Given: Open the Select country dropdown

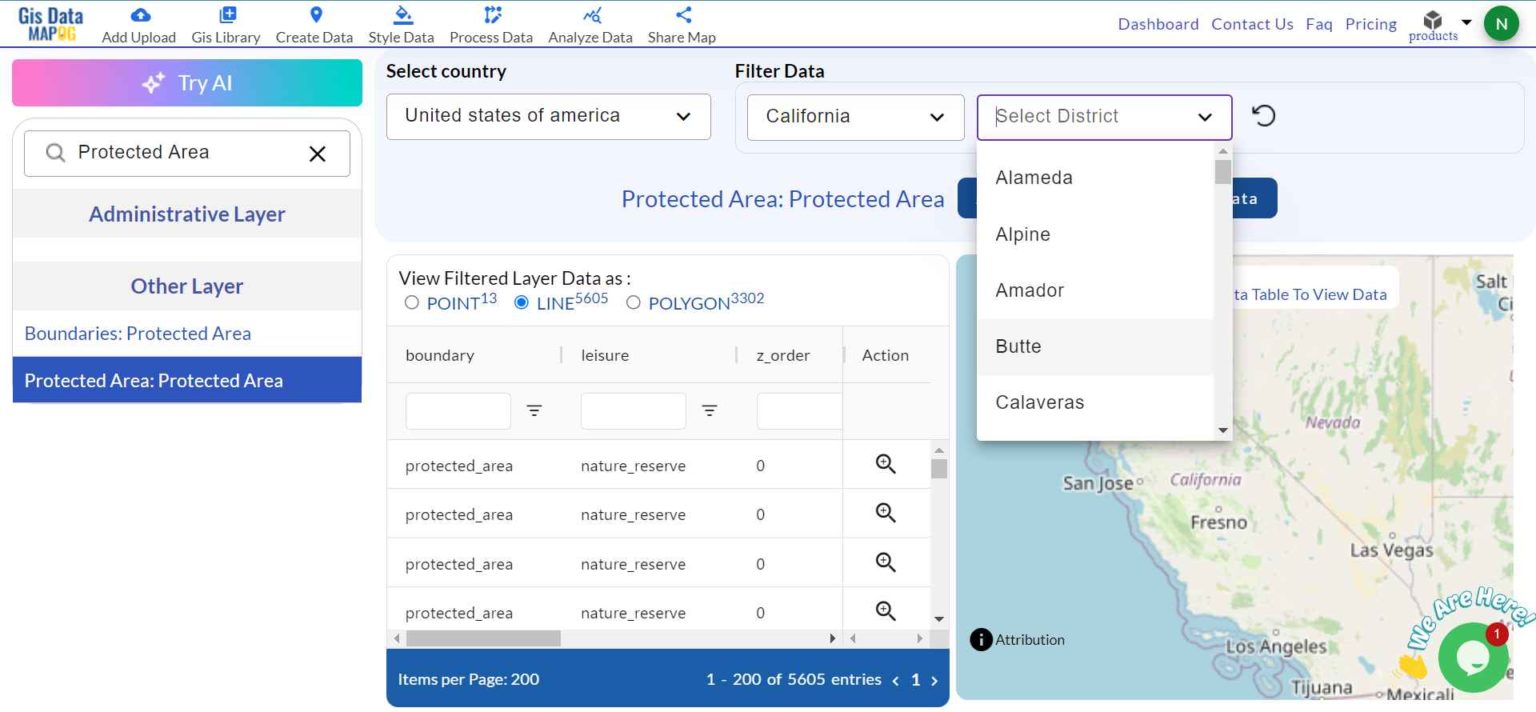Looking at the screenshot, I should 548,117.
